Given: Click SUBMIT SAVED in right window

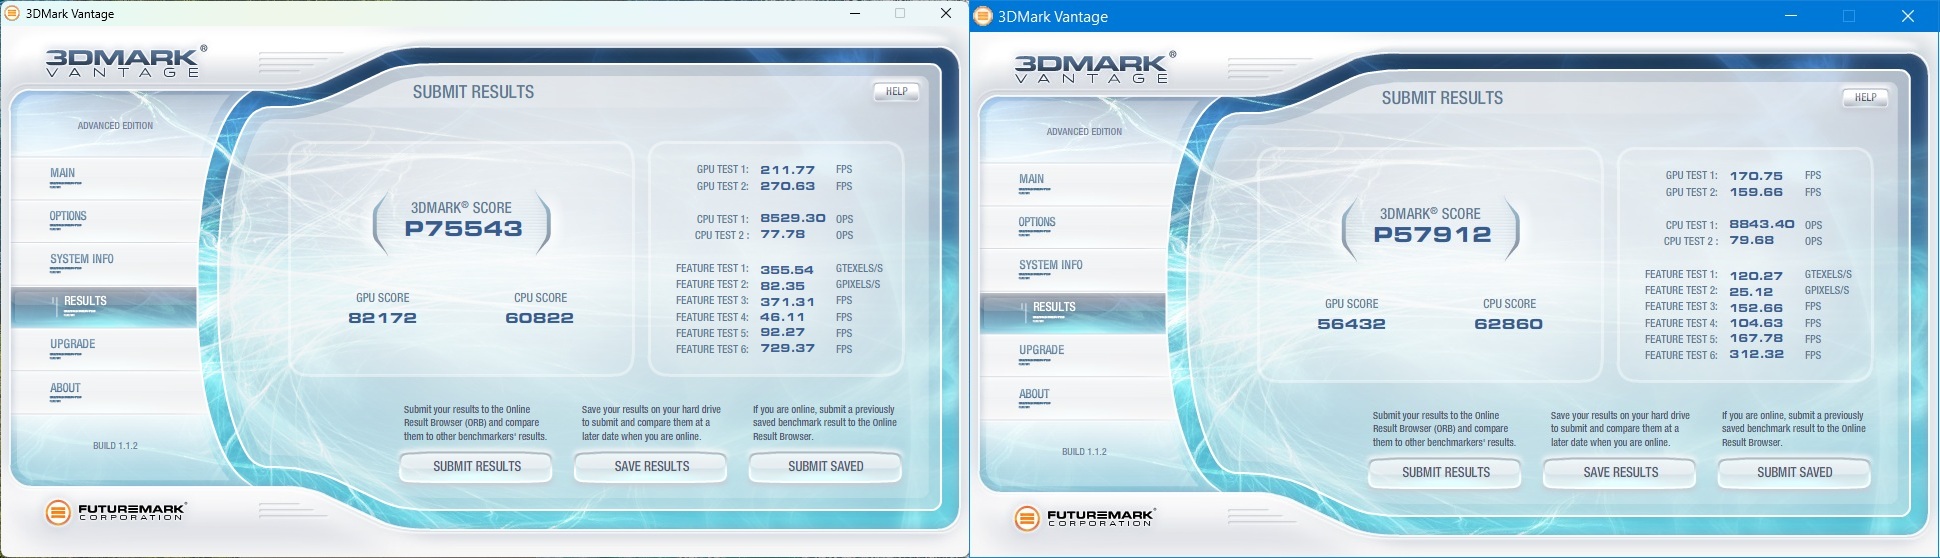Looking at the screenshot, I should pyautogui.click(x=1795, y=473).
